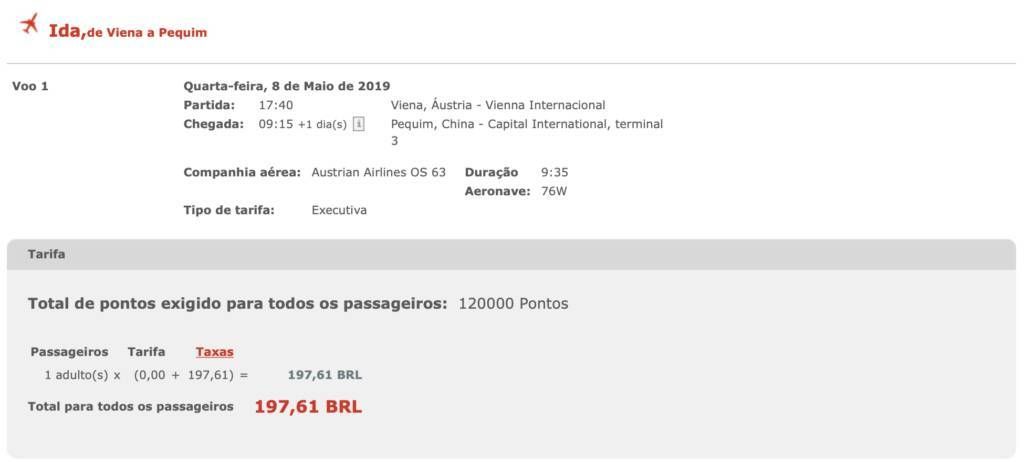Click the 'de Viena a Pequim' route title

[147, 33]
